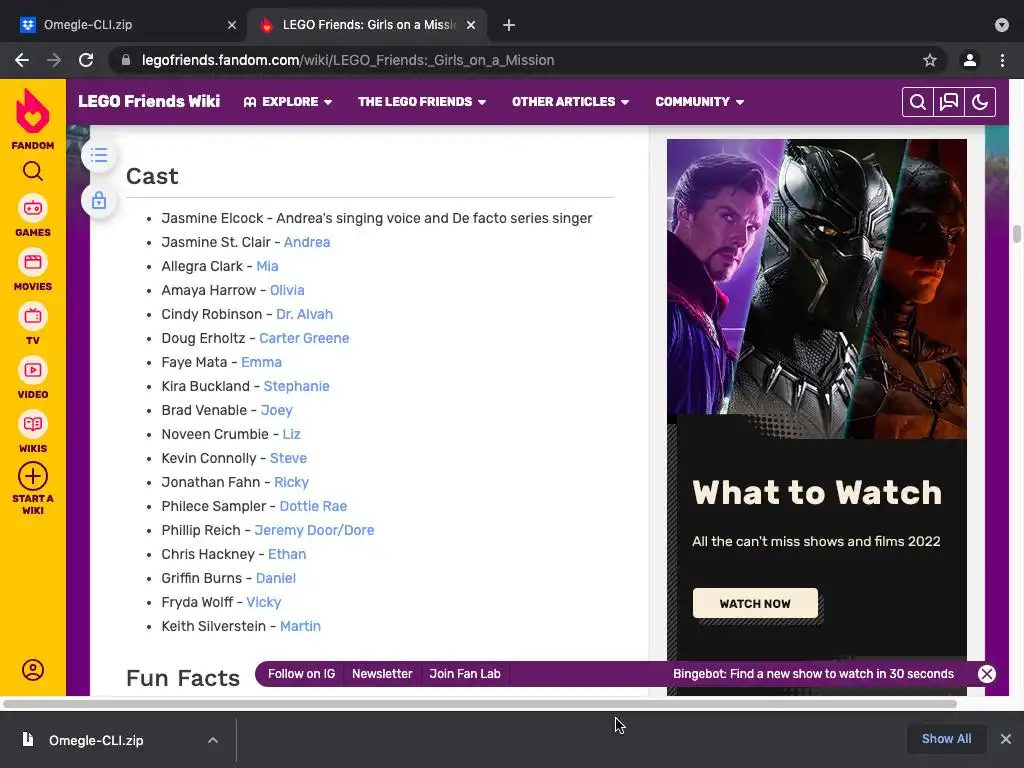Open the Ricky character link

(x=291, y=482)
